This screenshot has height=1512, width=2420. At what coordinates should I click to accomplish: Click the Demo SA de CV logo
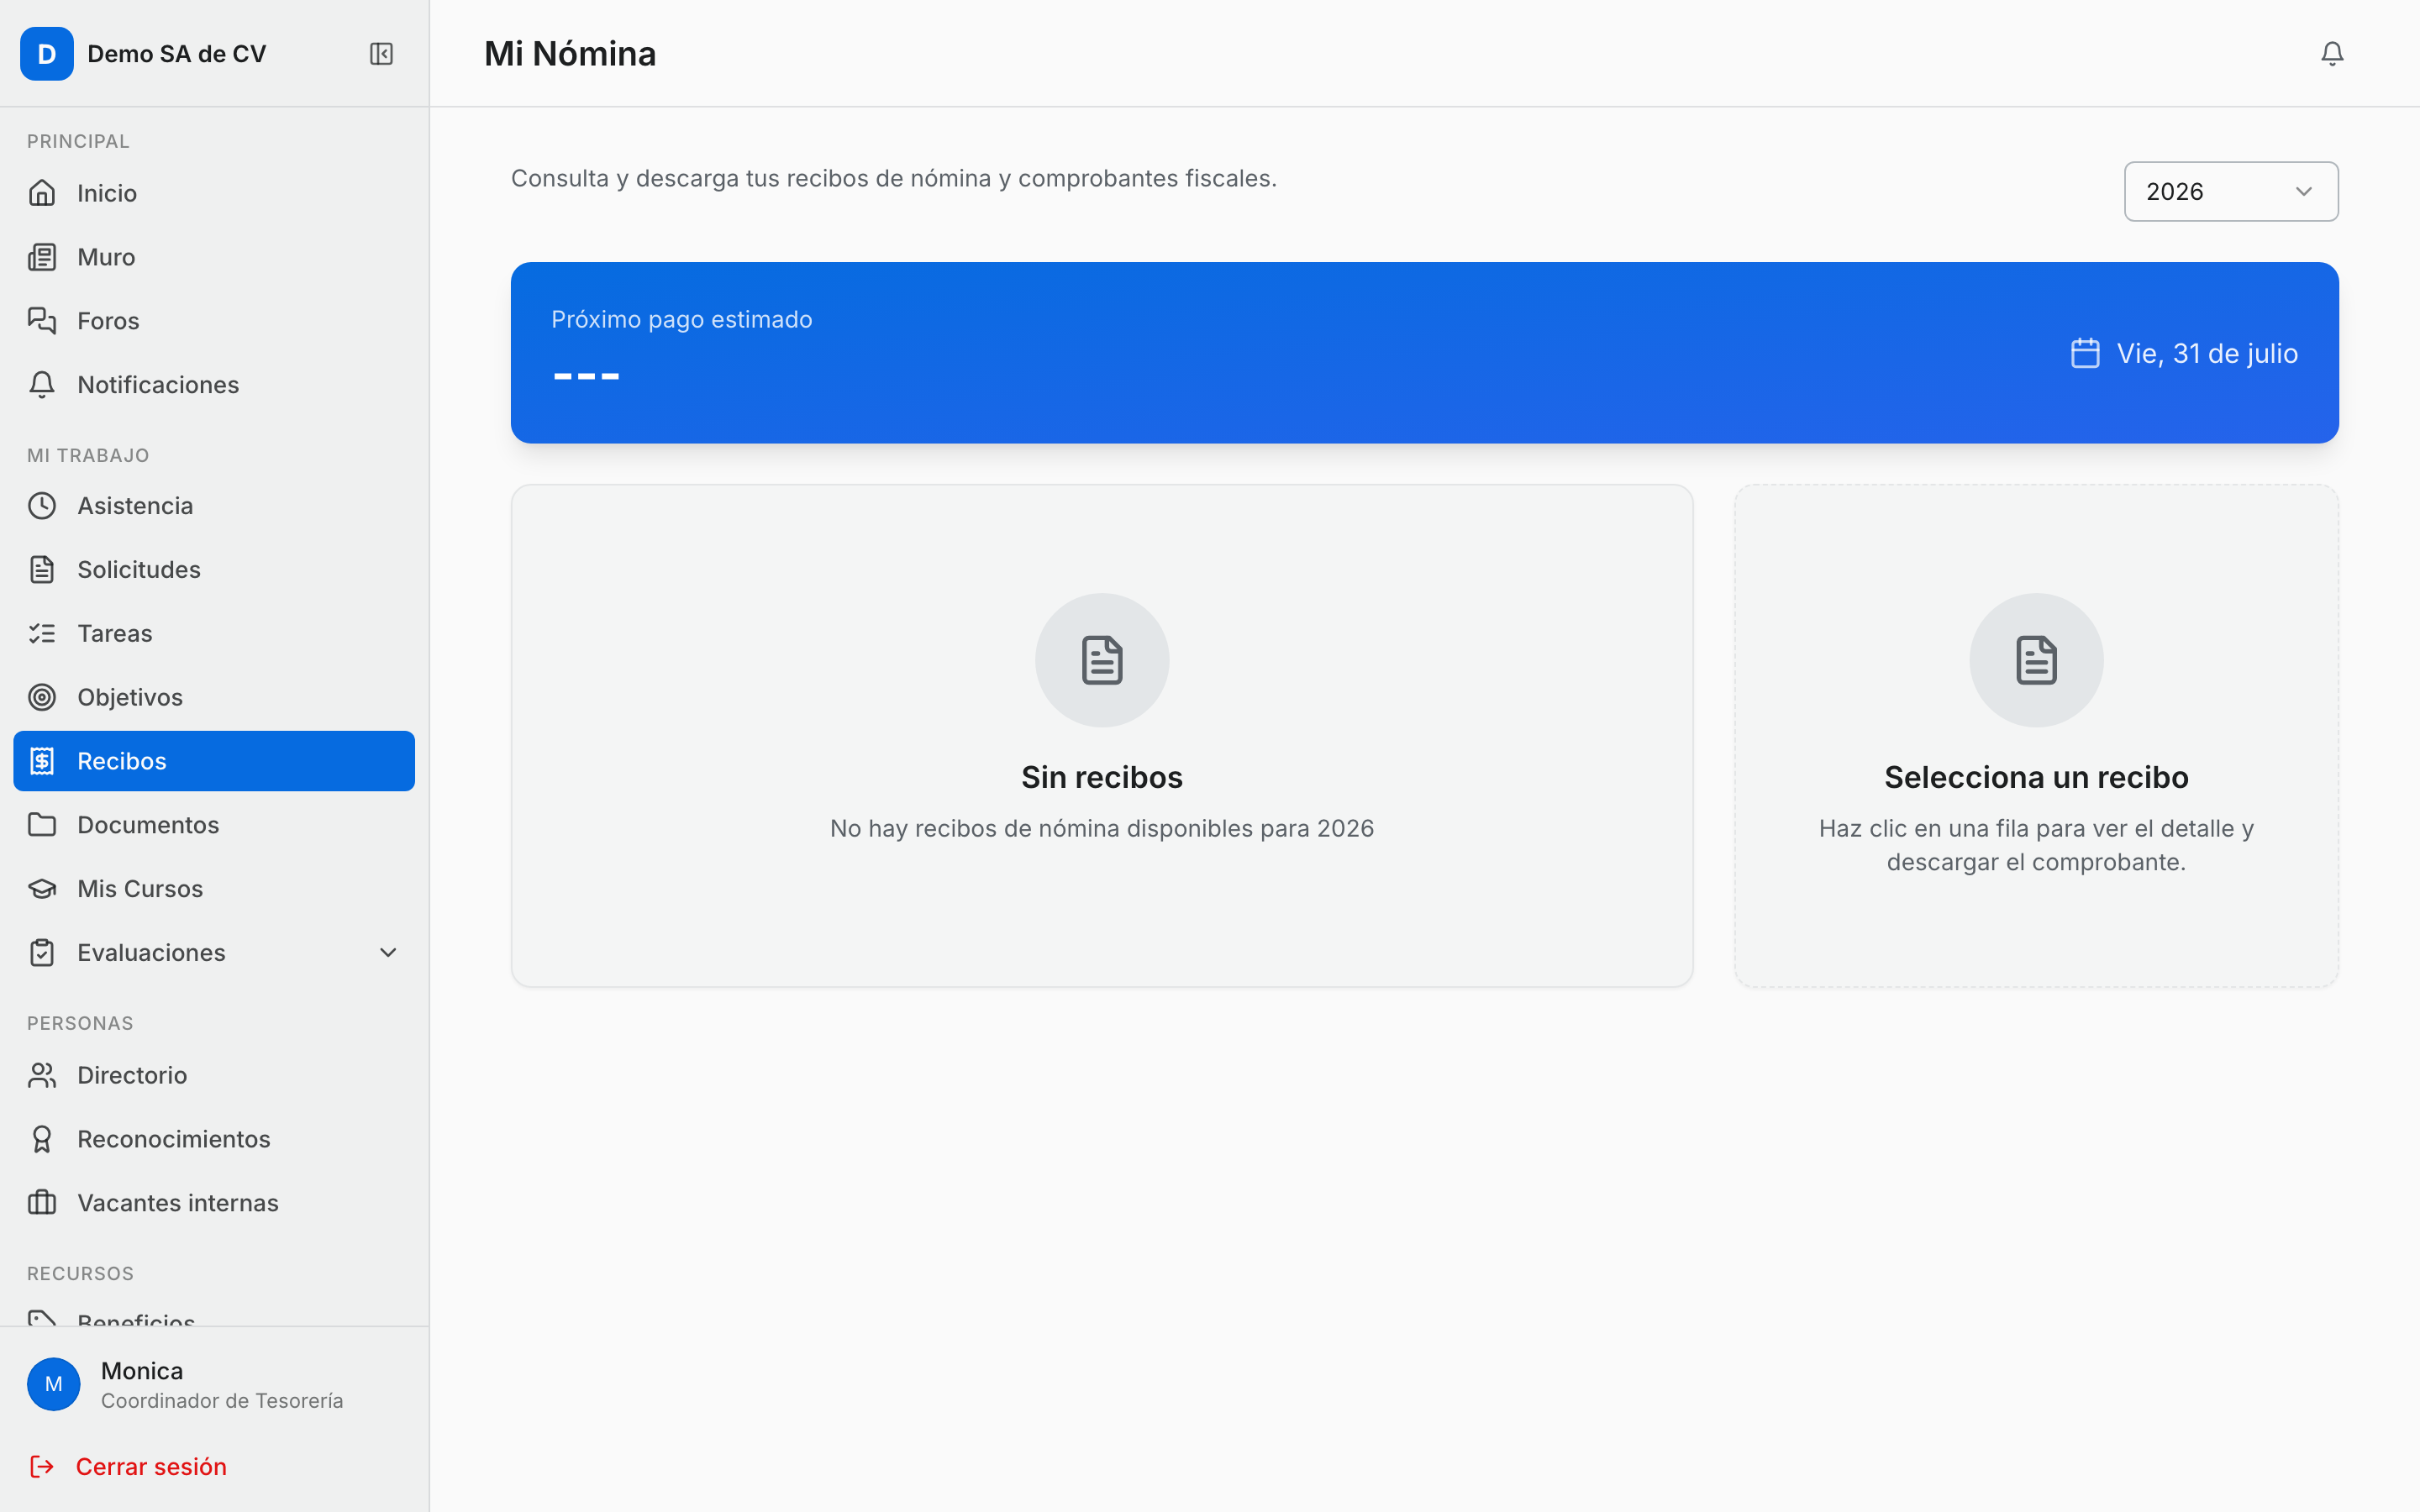pyautogui.click(x=47, y=54)
